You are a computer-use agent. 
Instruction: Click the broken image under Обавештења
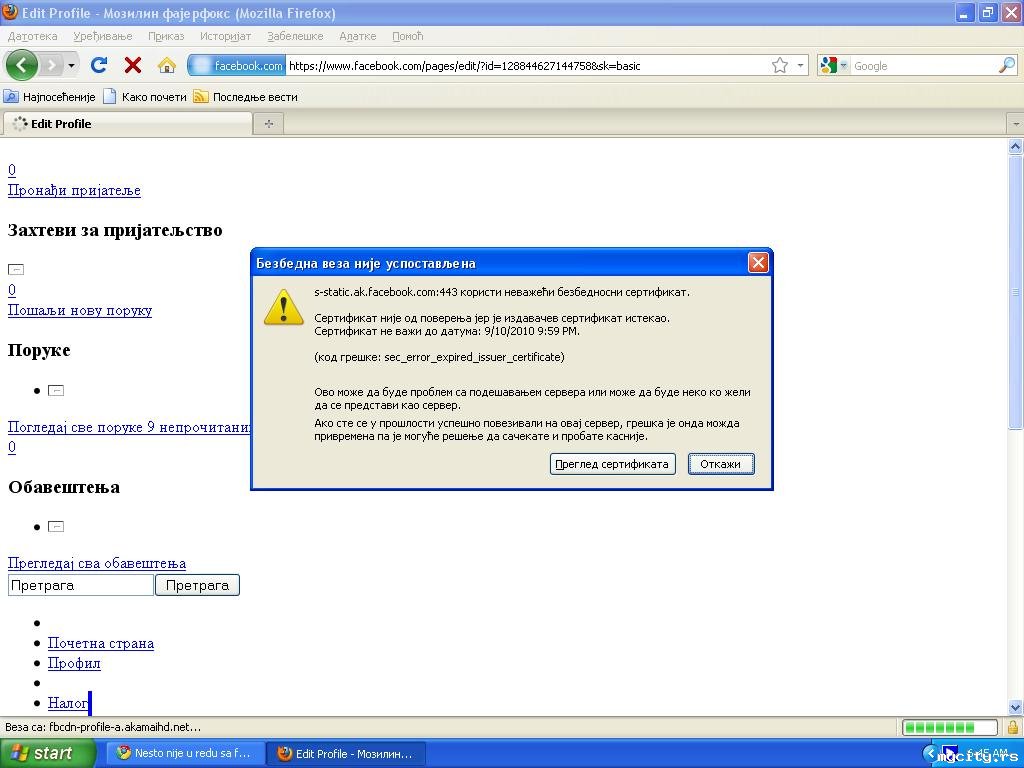(56, 526)
